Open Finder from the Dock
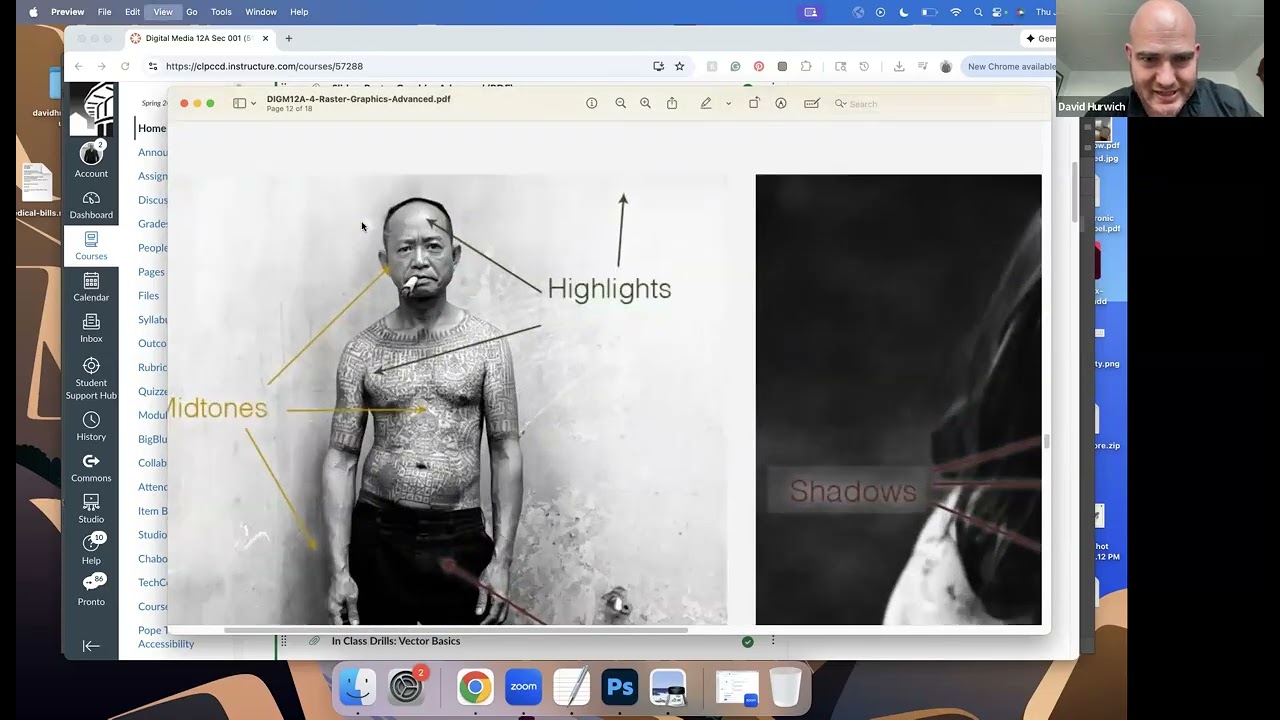 click(357, 688)
